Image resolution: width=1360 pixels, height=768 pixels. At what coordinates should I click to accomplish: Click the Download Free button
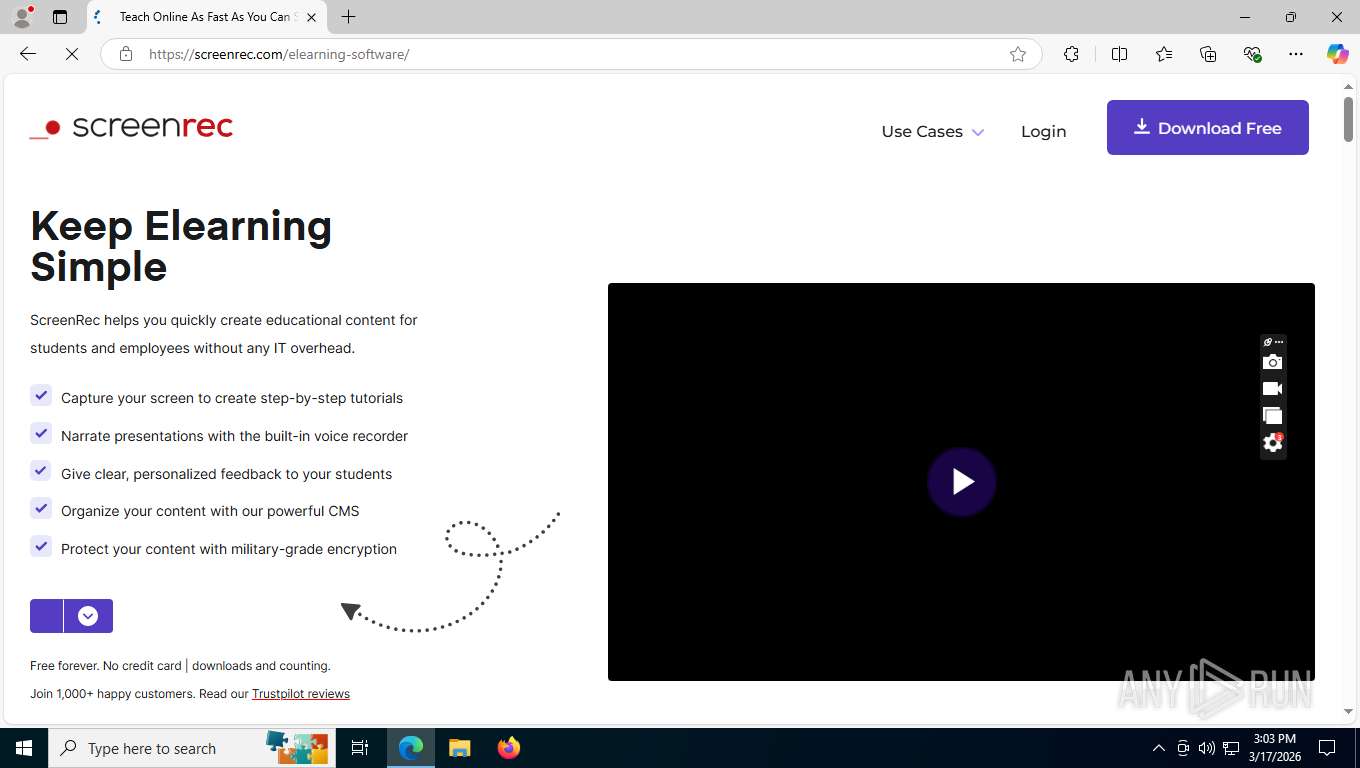pos(1207,127)
